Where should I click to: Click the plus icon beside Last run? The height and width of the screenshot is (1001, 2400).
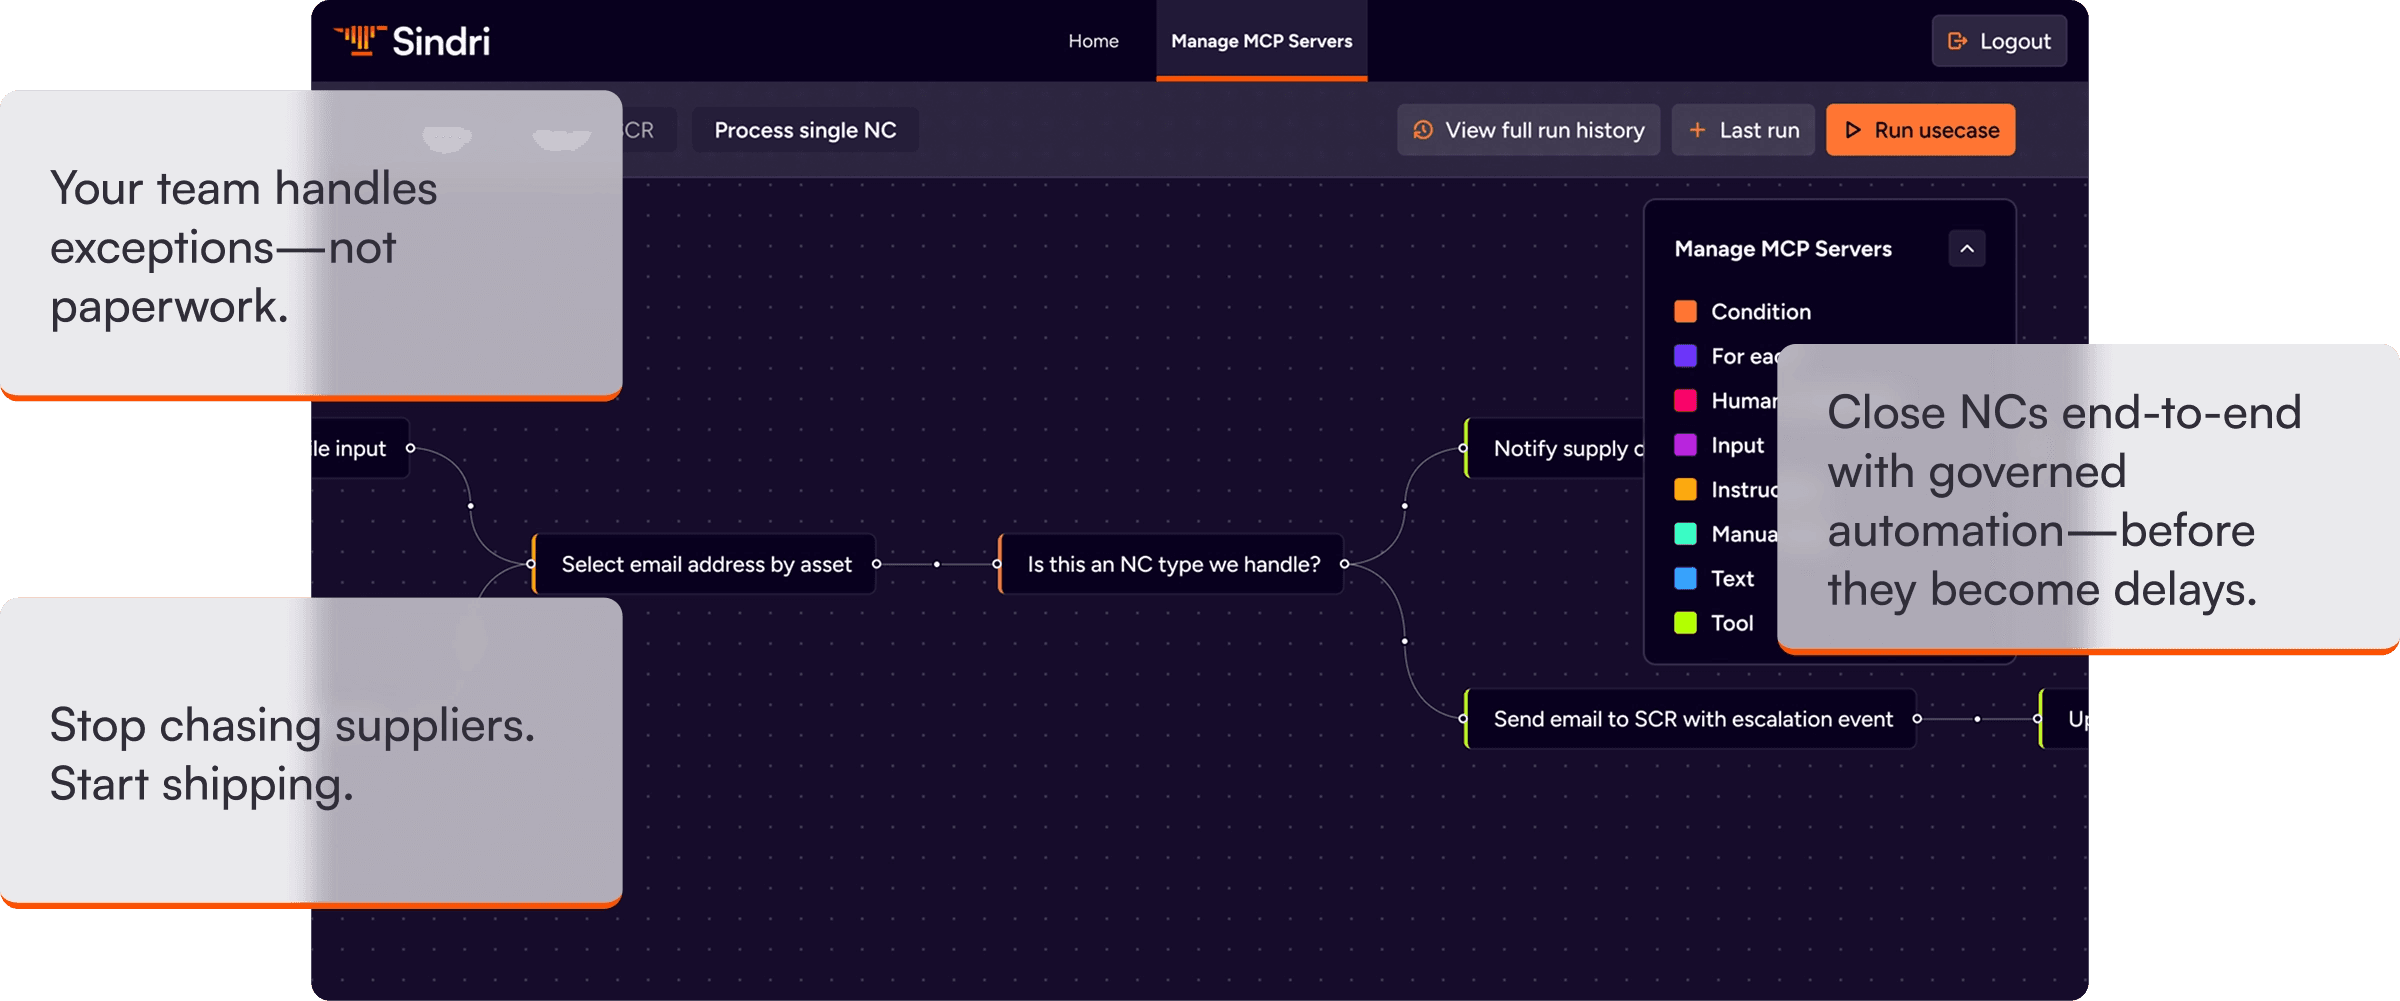pyautogui.click(x=1697, y=130)
